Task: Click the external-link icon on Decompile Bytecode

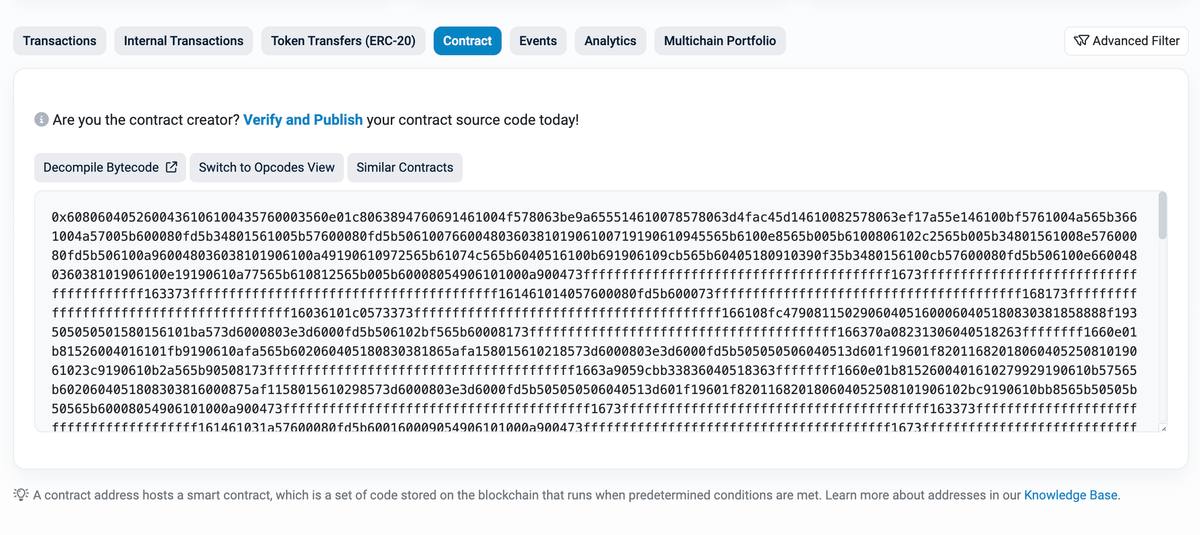Action: coord(172,167)
